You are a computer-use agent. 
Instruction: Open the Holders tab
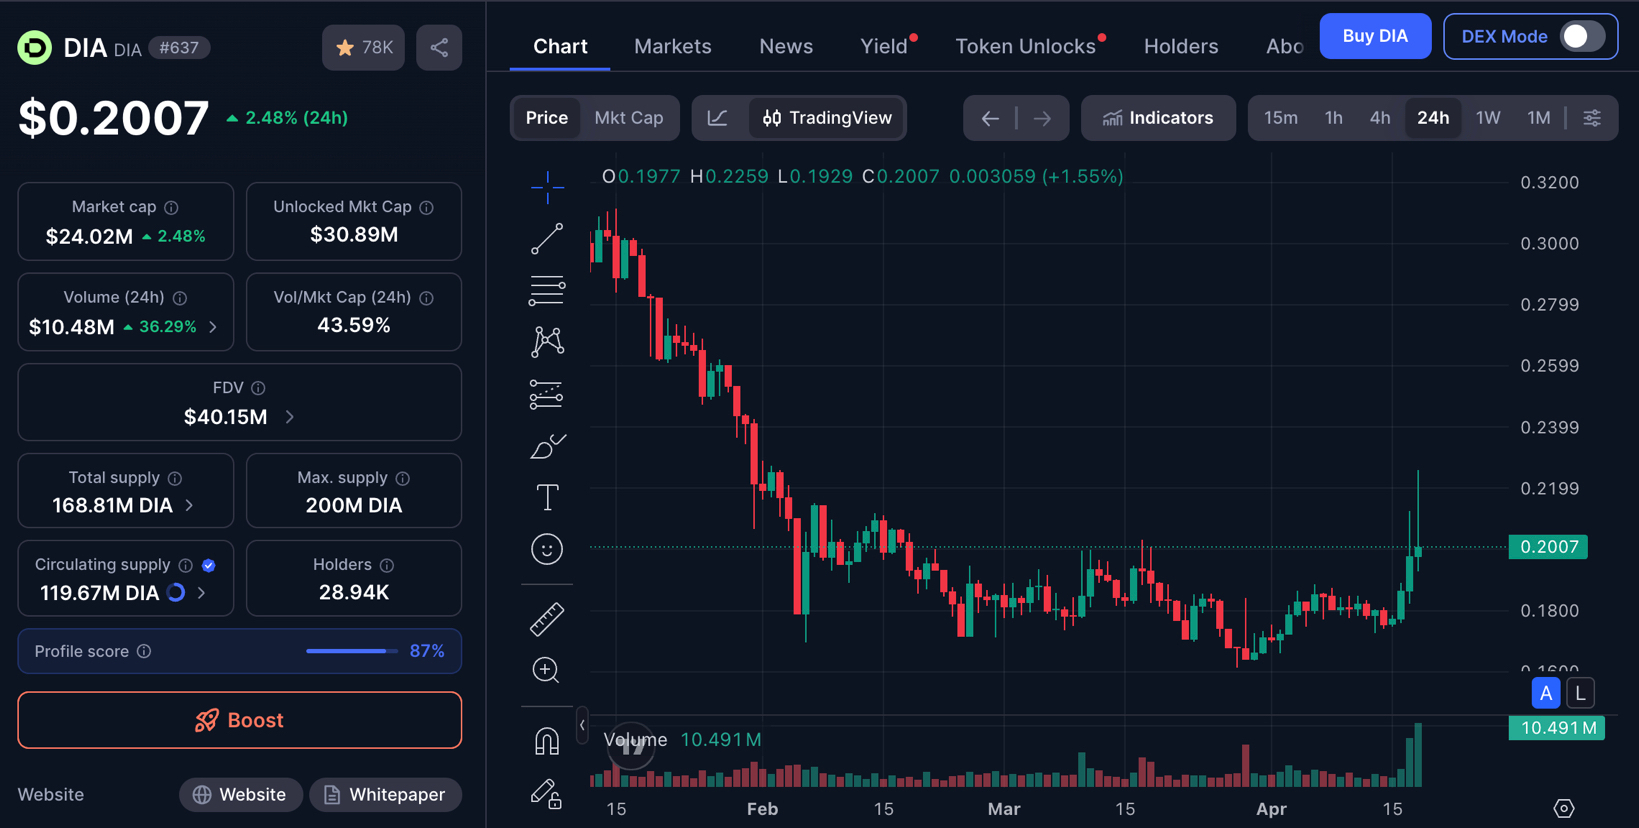click(1181, 47)
